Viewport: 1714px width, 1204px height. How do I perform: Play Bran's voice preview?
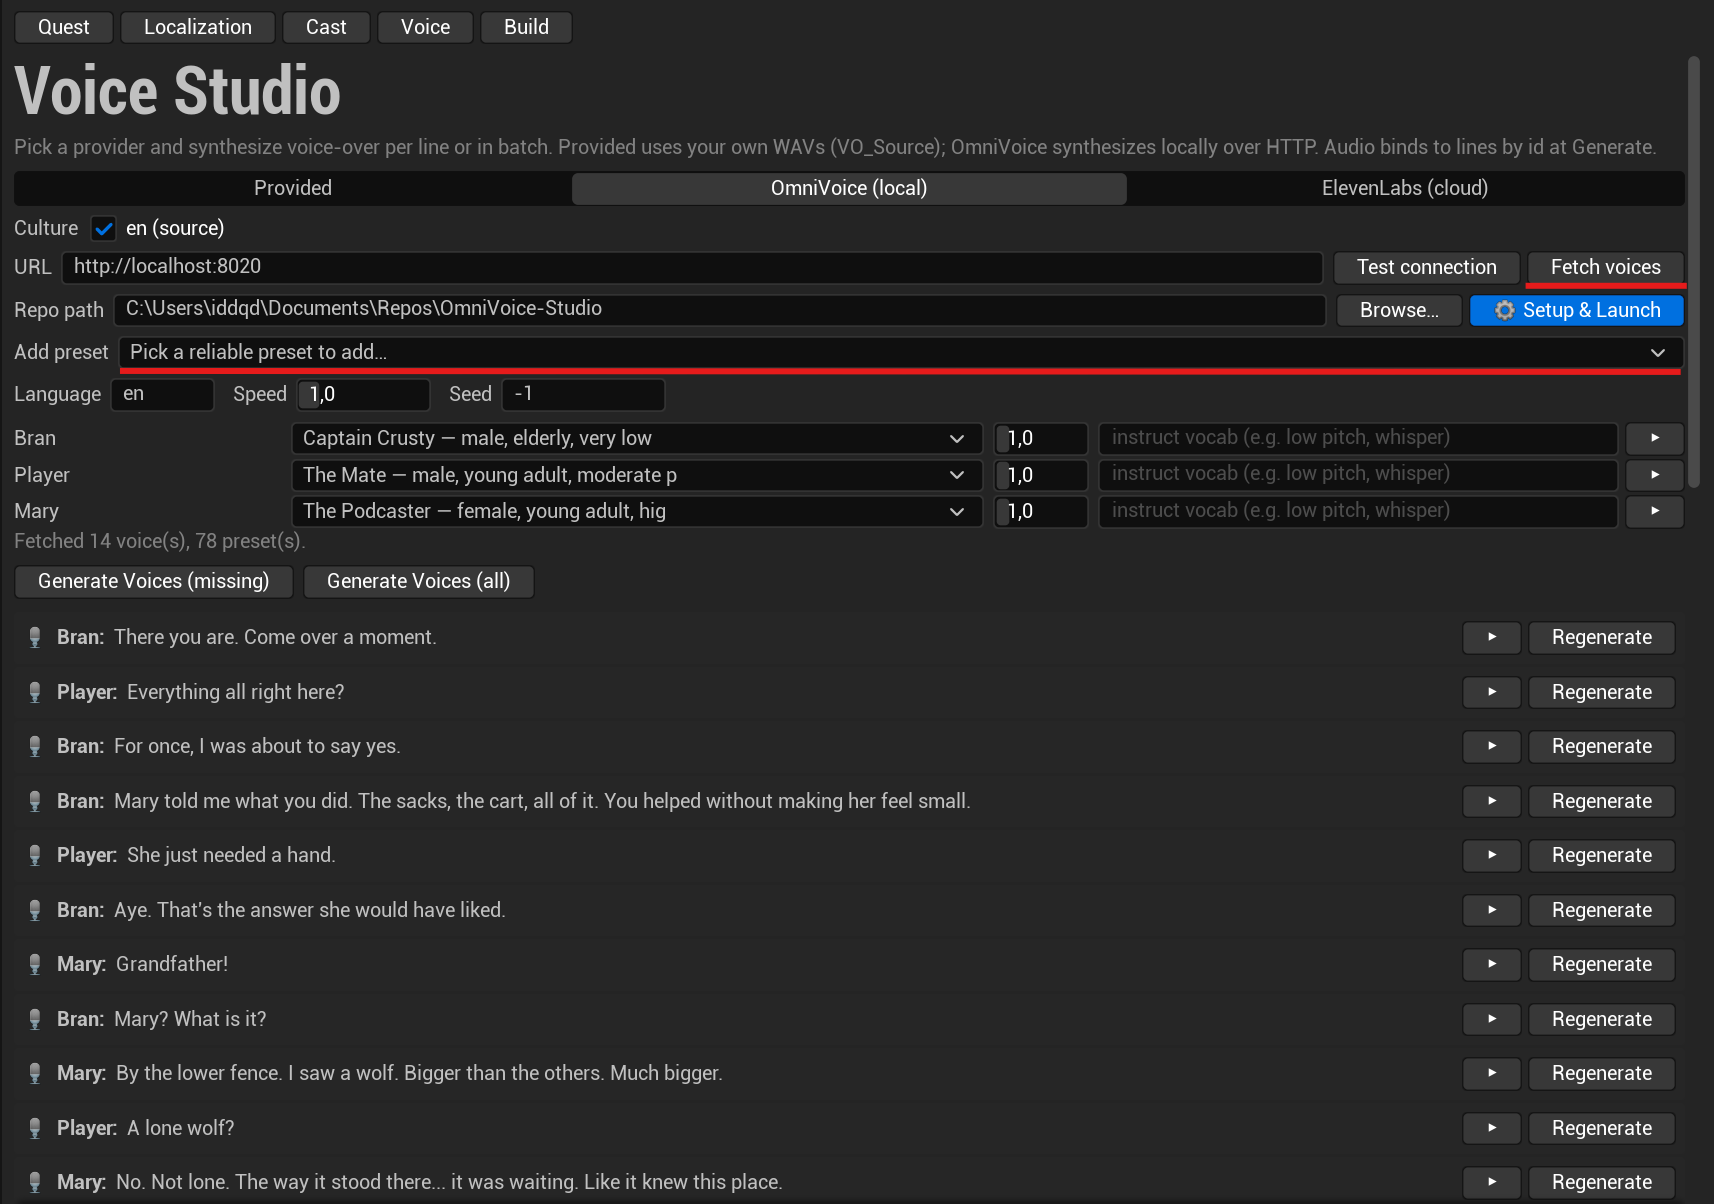[x=1654, y=438]
